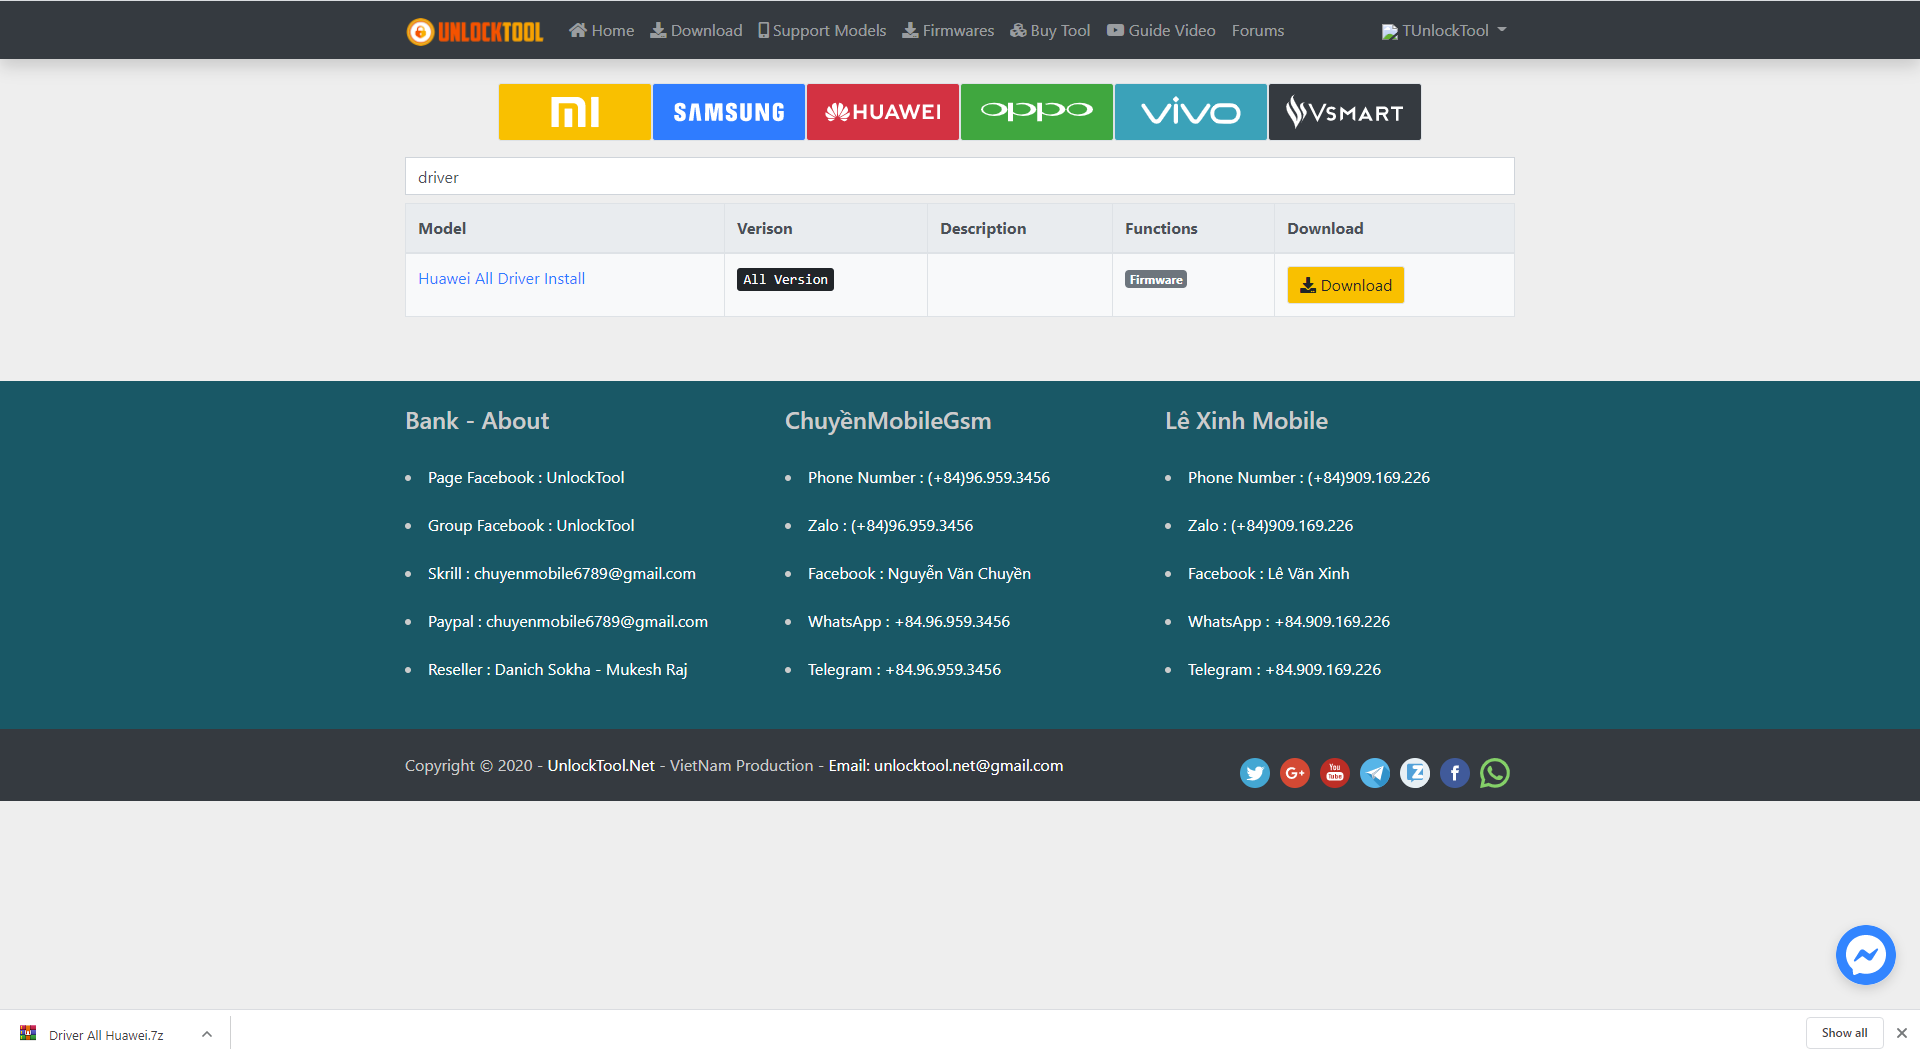Click Lê Xinh Mobile Phone Number entry
Screen dimensions: 1920x1049
(x=1309, y=478)
